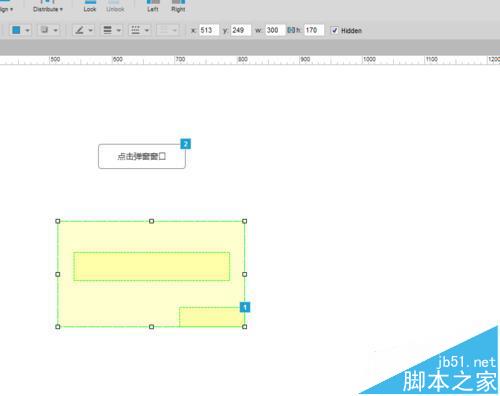Click the Right panel toggle icon
Screen dimensions: 500x396
(x=178, y=7)
